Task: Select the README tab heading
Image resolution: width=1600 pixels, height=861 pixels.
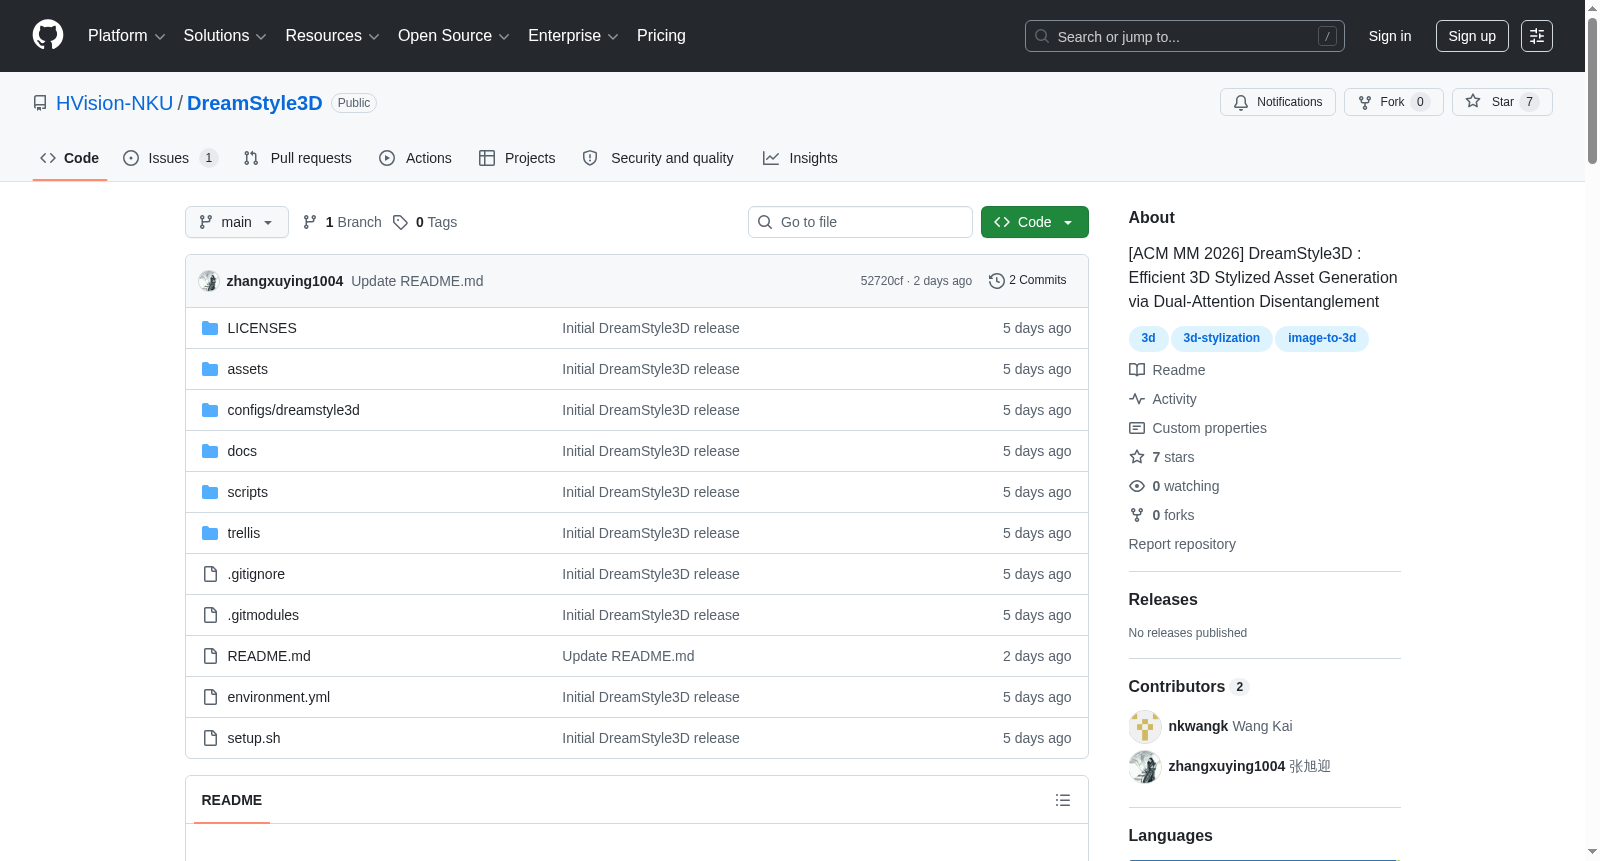Action: [232, 800]
